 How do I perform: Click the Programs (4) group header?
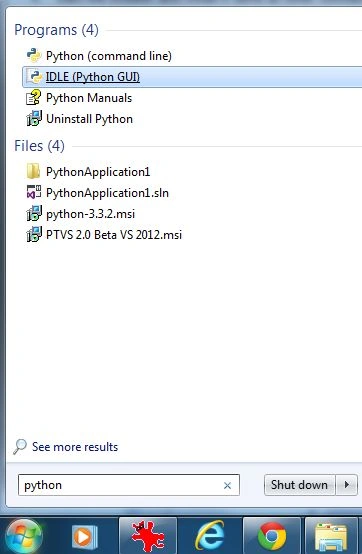point(56,30)
